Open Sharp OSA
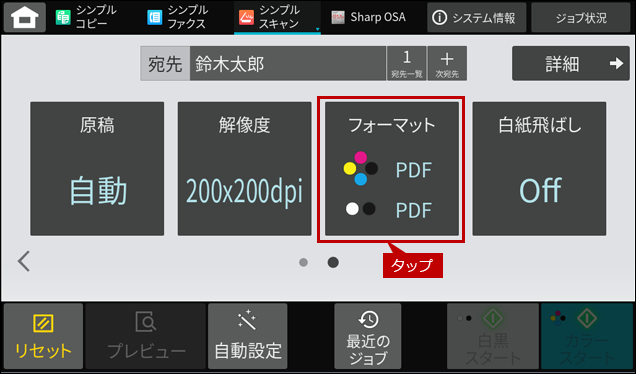 [x=368, y=17]
